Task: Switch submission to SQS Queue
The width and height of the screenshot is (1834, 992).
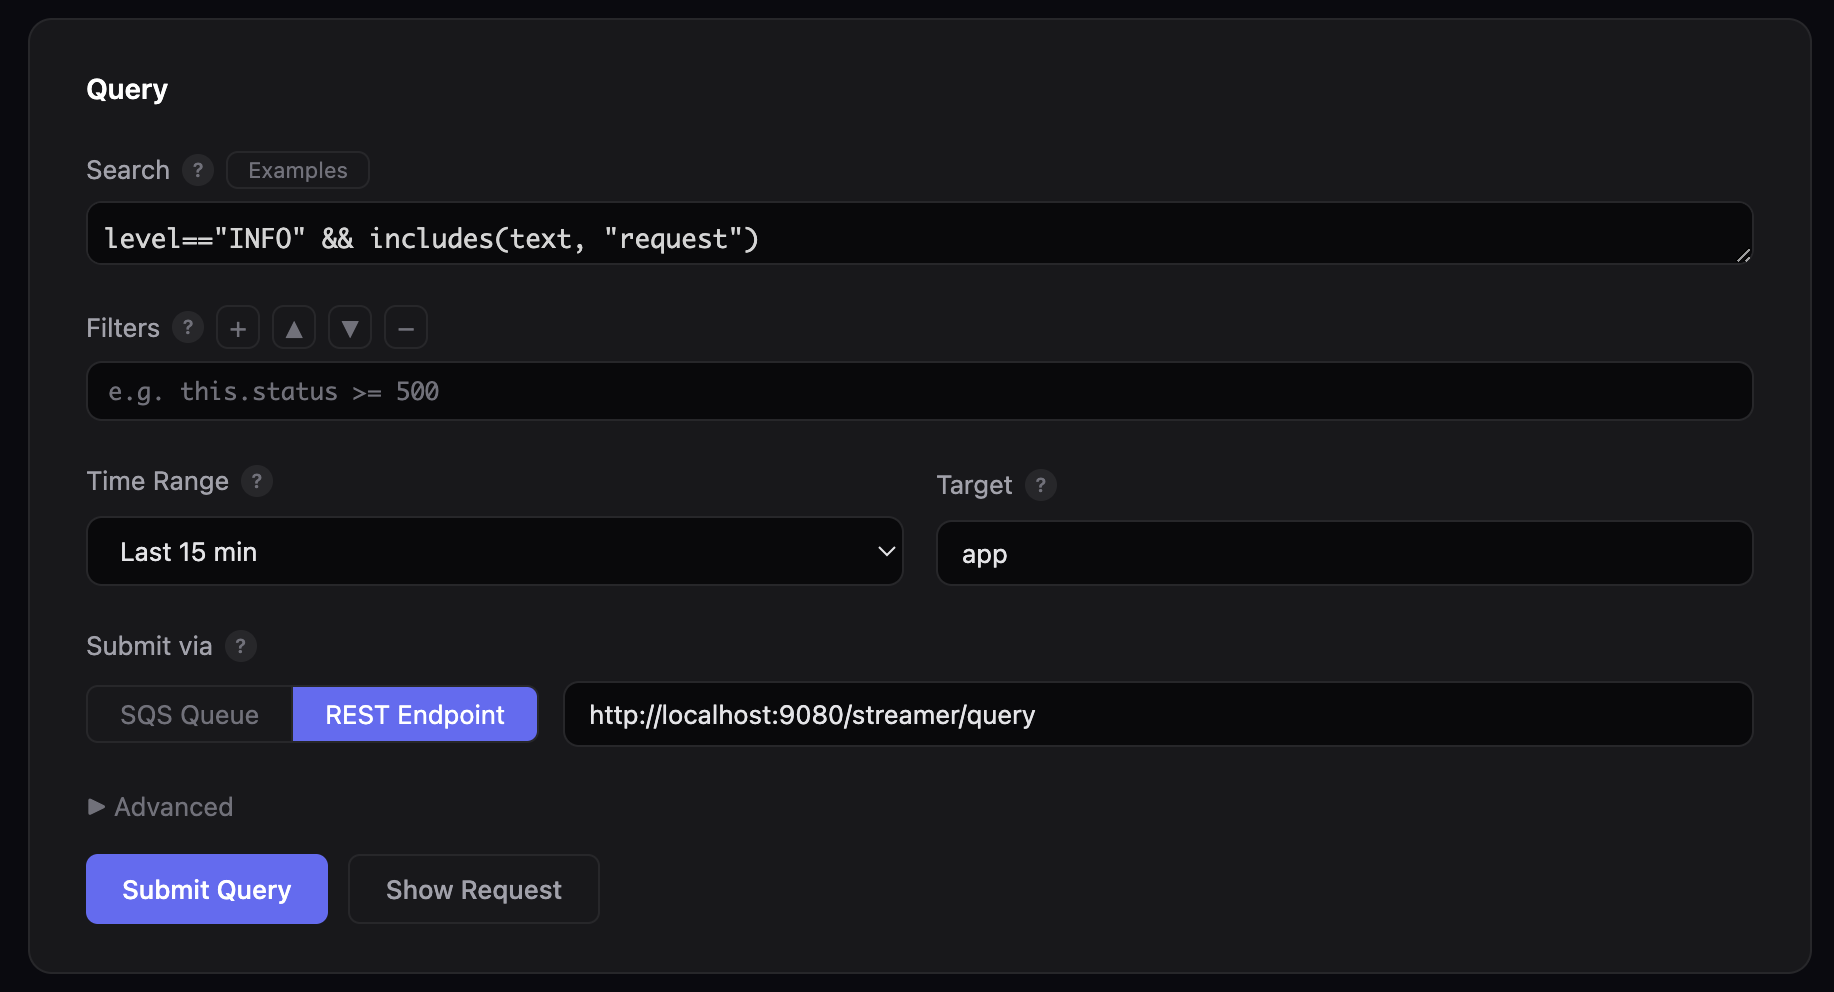Action: click(190, 715)
